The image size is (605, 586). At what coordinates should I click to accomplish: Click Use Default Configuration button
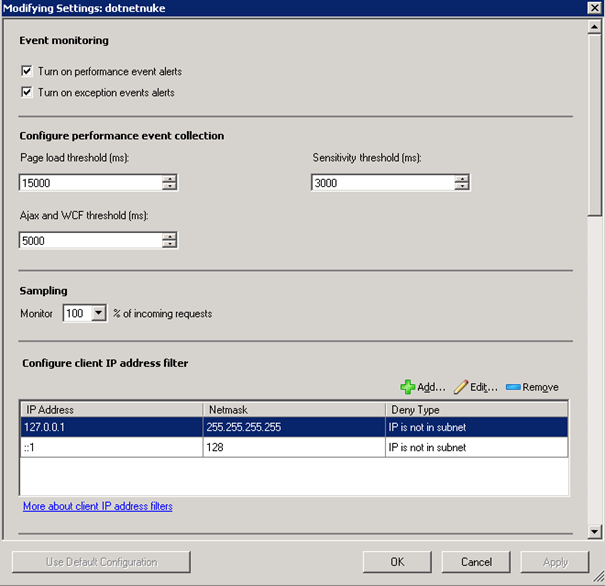[x=101, y=562]
